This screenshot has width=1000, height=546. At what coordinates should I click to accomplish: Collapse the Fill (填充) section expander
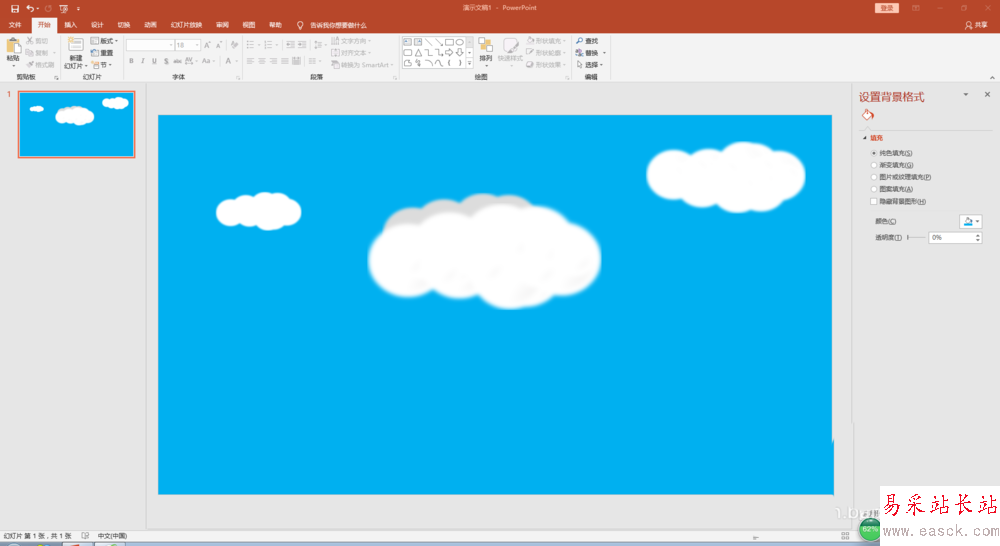tap(865, 138)
